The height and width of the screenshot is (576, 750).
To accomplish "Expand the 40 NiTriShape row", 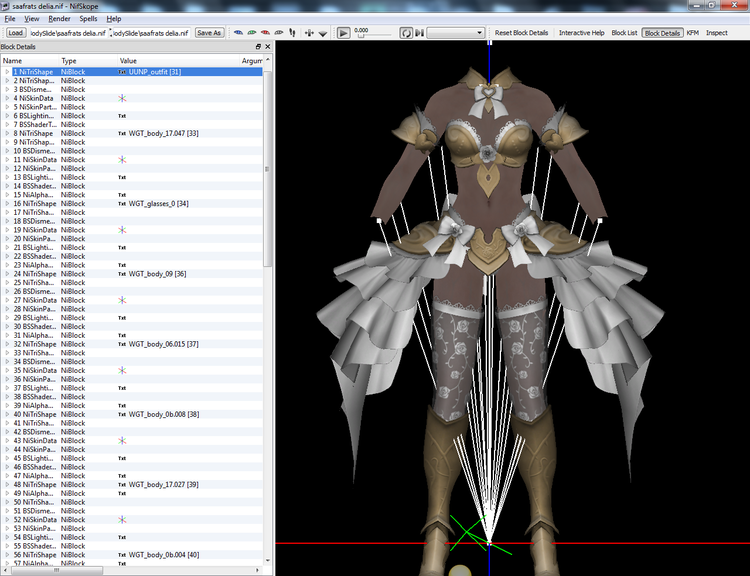I will coord(7,414).
